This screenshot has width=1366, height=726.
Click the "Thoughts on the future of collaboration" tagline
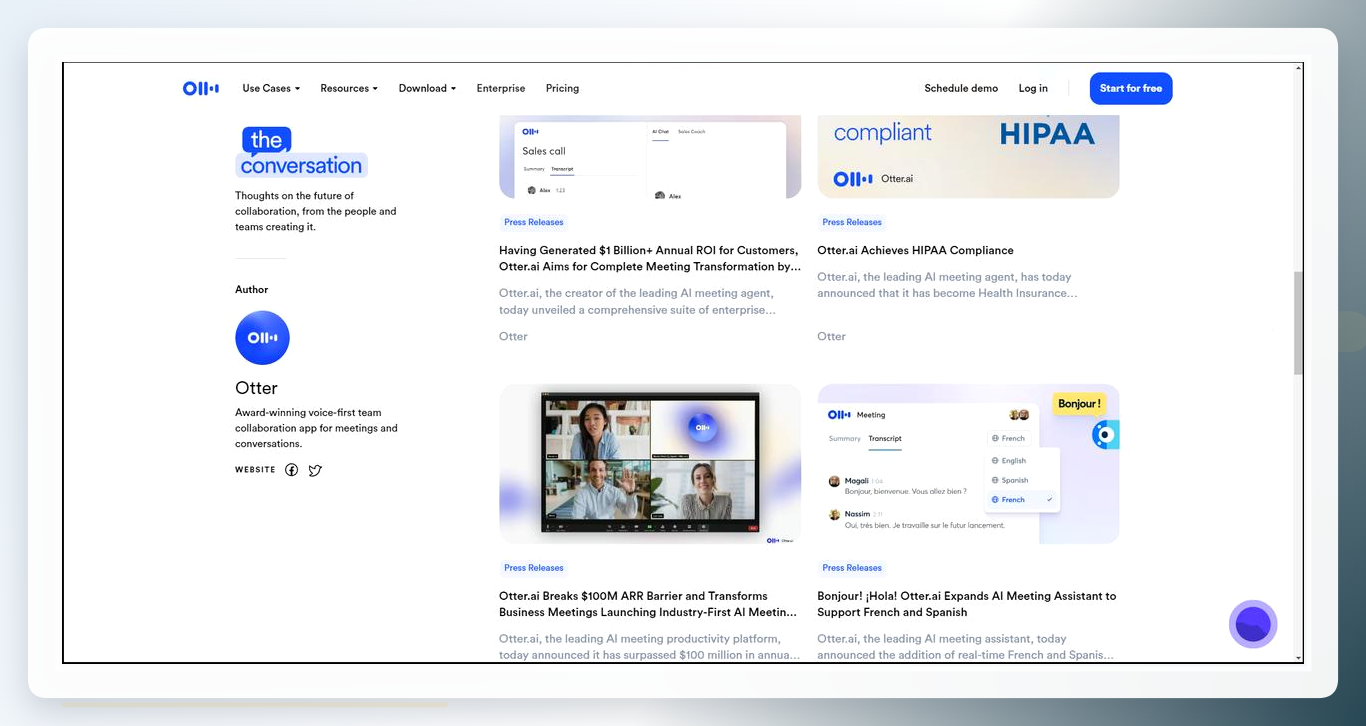[x=316, y=211]
